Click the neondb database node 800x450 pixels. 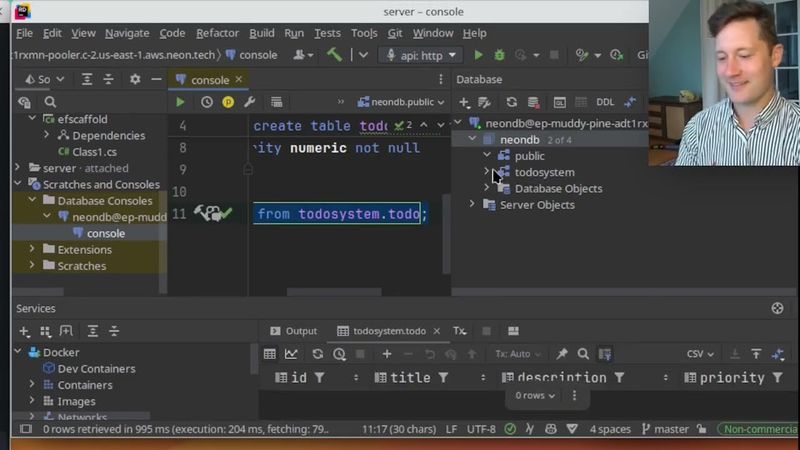coord(519,139)
